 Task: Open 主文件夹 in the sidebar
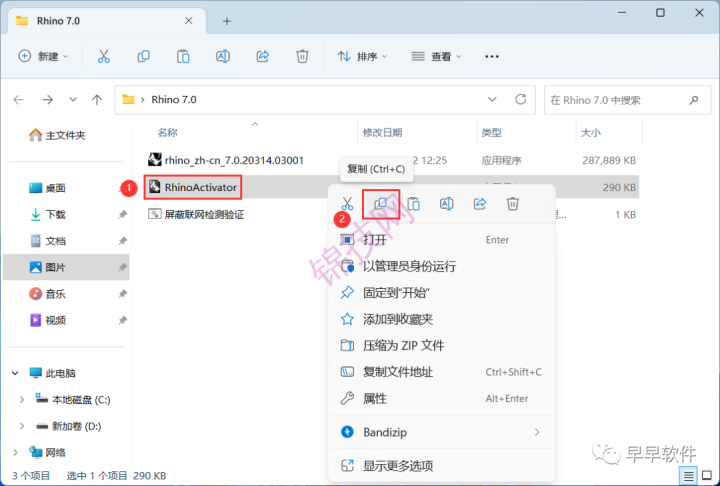click(57, 135)
